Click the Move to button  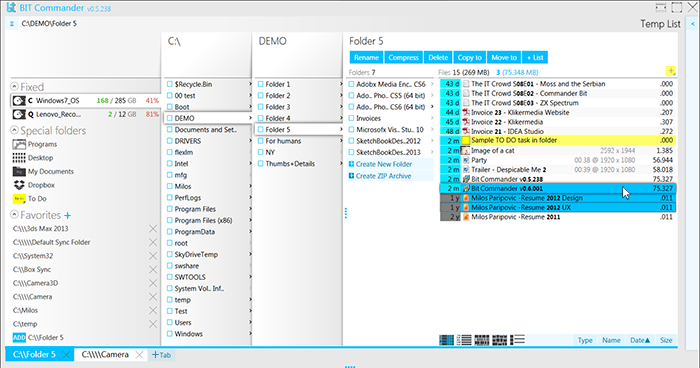point(504,58)
